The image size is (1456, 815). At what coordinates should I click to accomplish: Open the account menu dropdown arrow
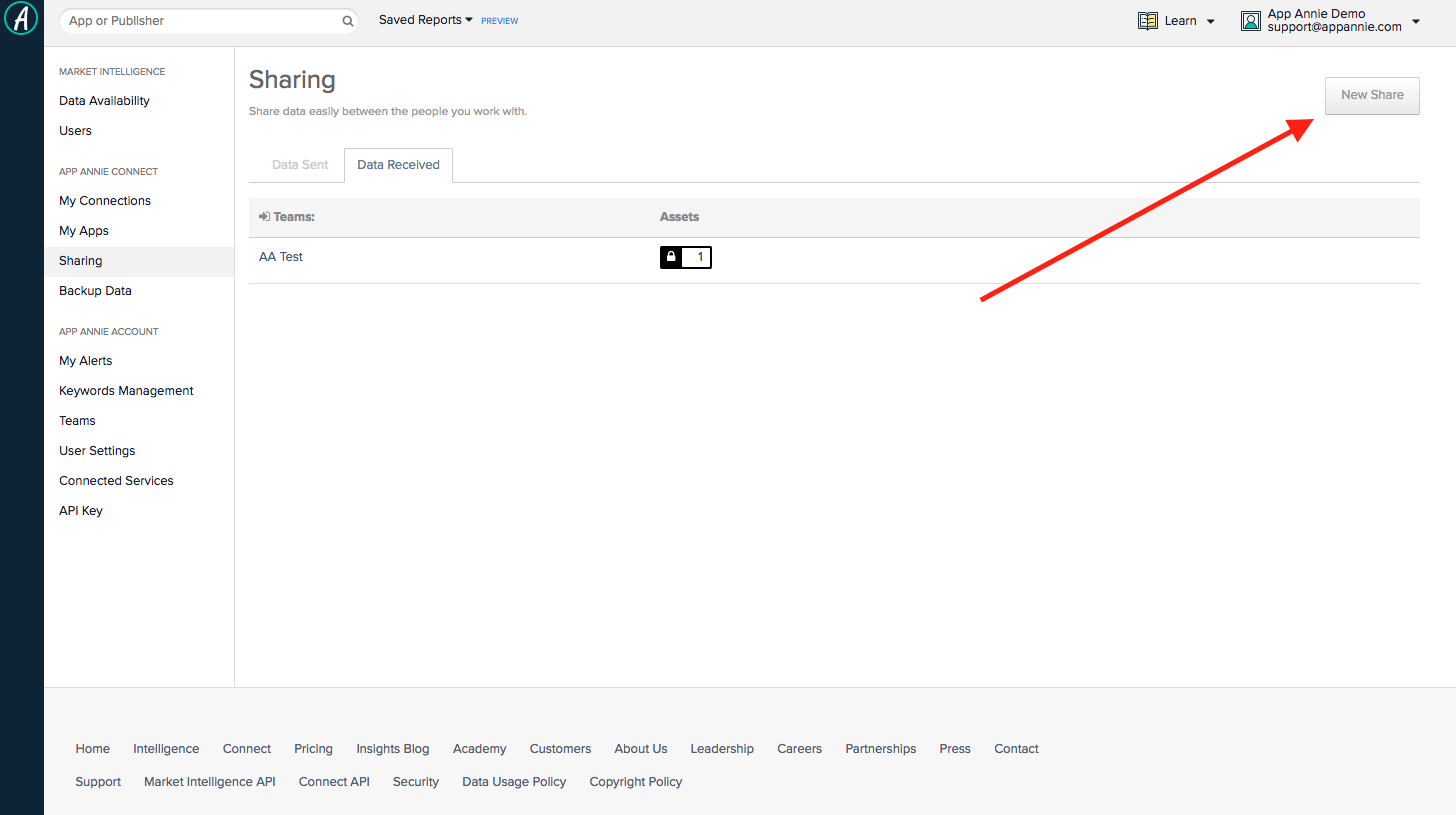click(x=1416, y=22)
